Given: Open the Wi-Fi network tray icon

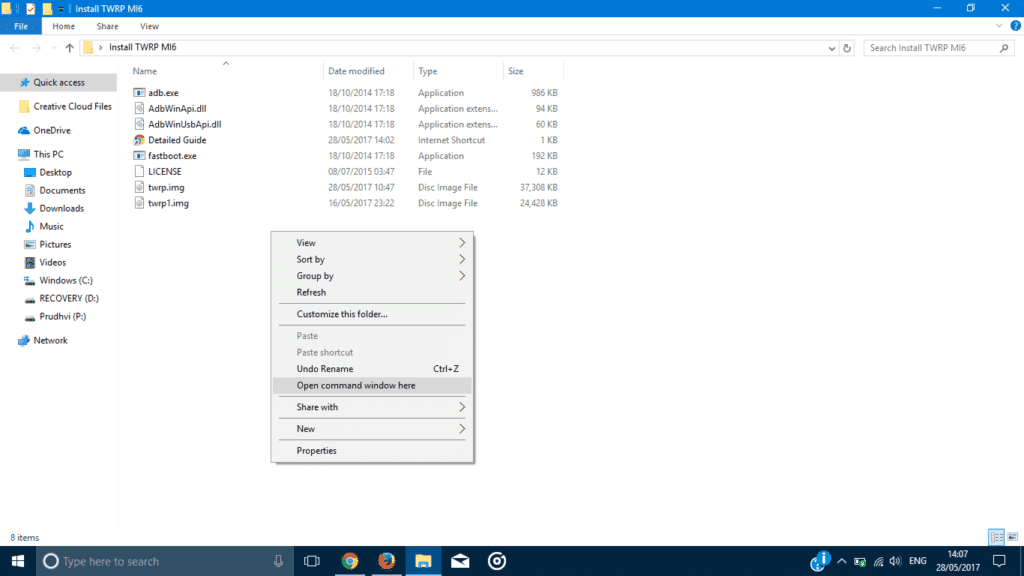Looking at the screenshot, I should point(878,562).
